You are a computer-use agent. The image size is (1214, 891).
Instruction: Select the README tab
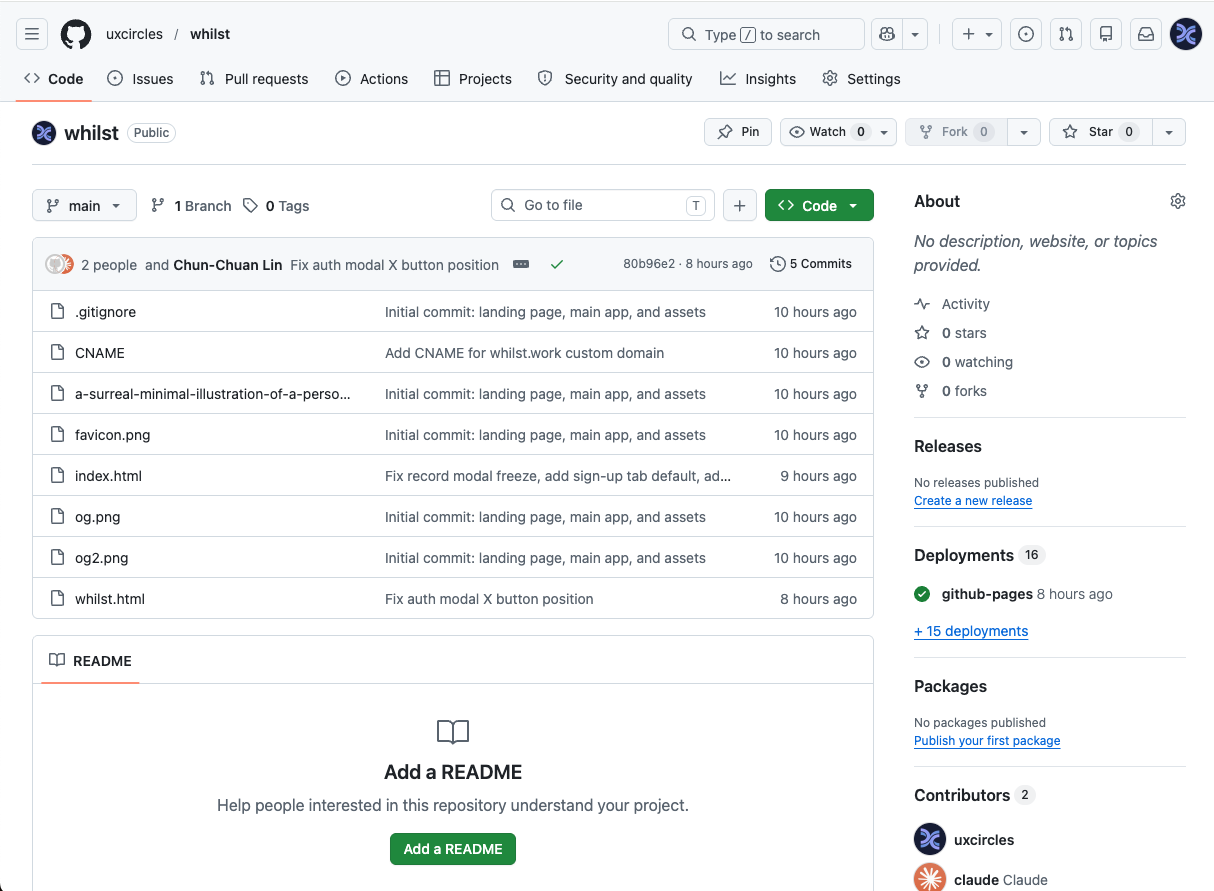(90, 661)
